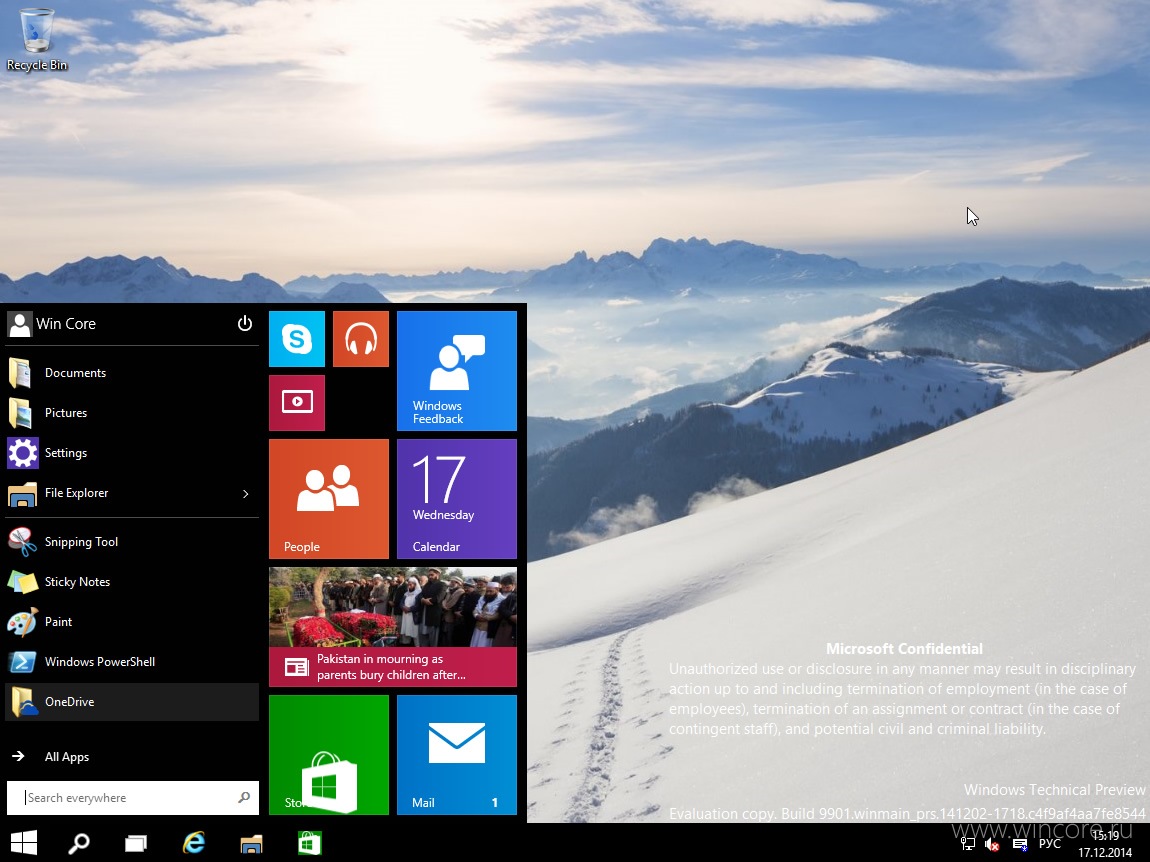Launch the Paint app
Screen dimensions: 1150x862
[132, 622]
